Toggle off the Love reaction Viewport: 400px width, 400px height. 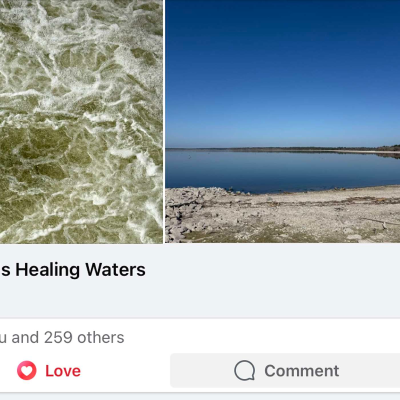(x=49, y=370)
